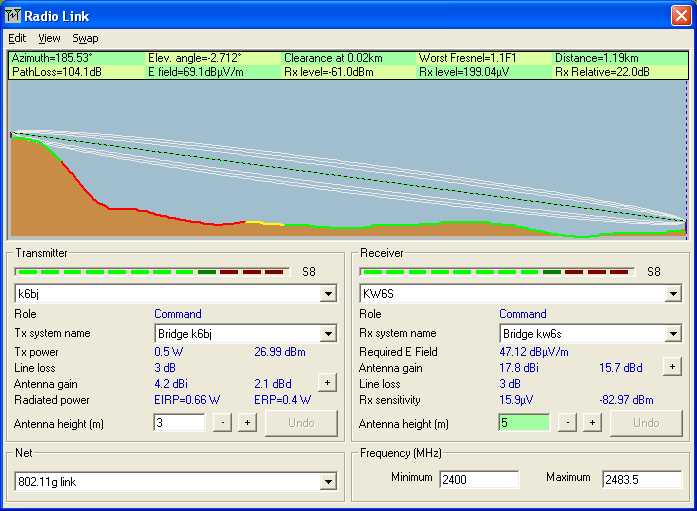Select the Minimum frequency input field
697x511 pixels.
[x=478, y=479]
